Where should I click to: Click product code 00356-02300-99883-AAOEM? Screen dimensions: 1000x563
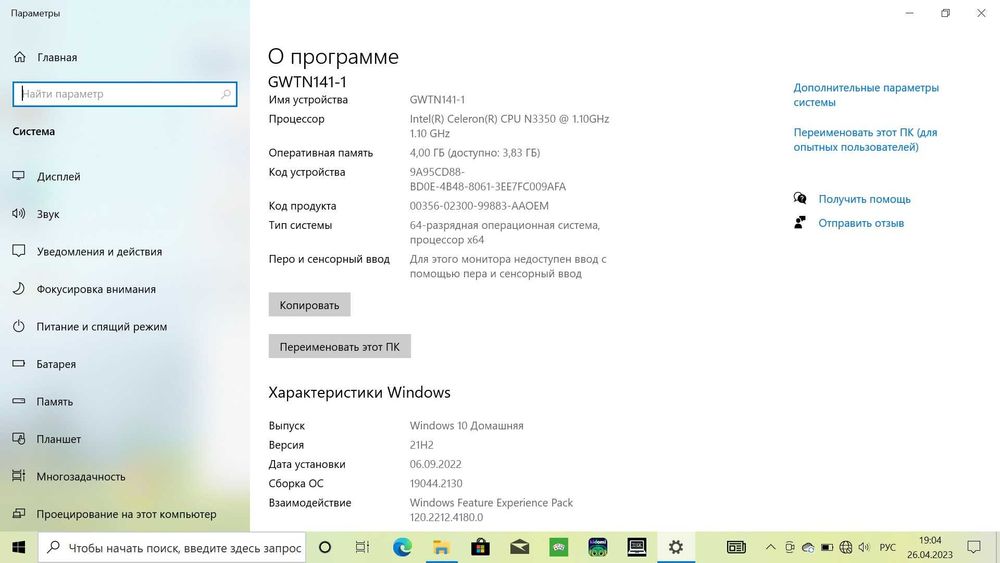479,206
